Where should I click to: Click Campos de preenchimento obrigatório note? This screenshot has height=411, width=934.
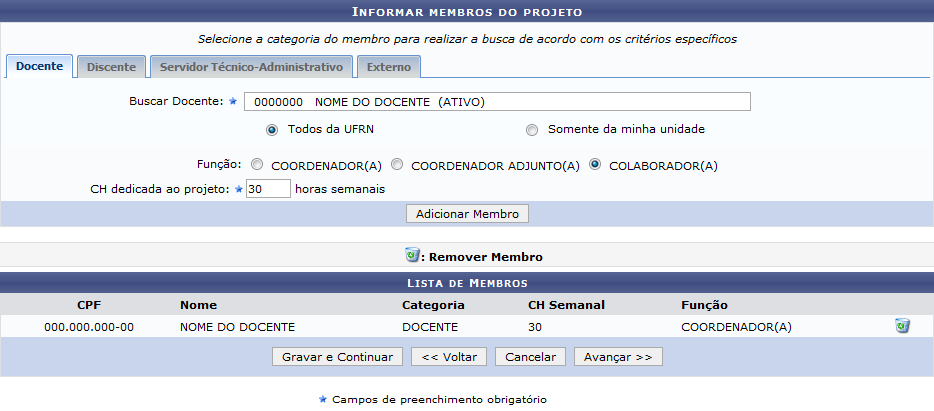click(x=439, y=399)
